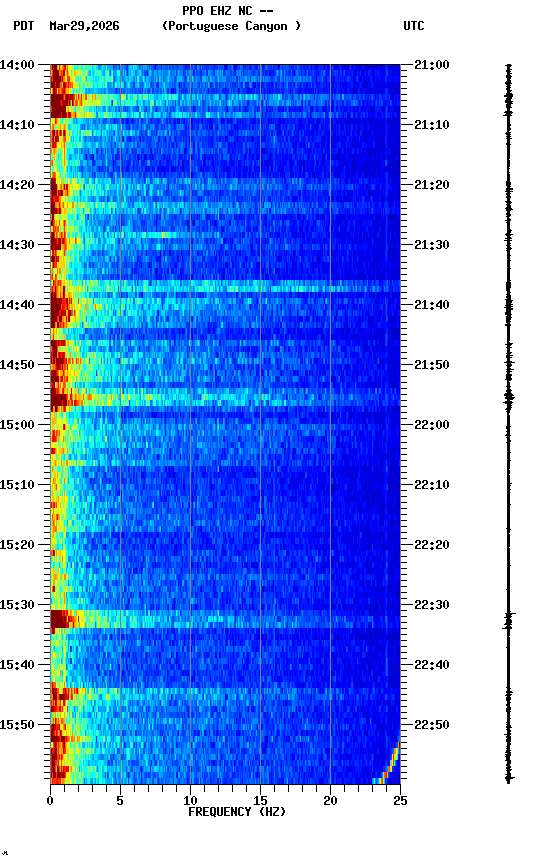
Task: Click the '15:30' PDT time label
Action: coord(17,605)
